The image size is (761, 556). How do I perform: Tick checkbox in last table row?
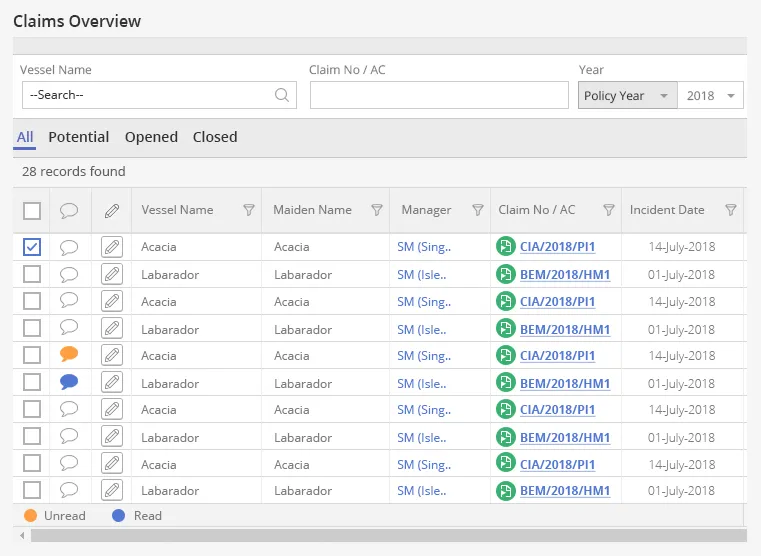coord(32,490)
